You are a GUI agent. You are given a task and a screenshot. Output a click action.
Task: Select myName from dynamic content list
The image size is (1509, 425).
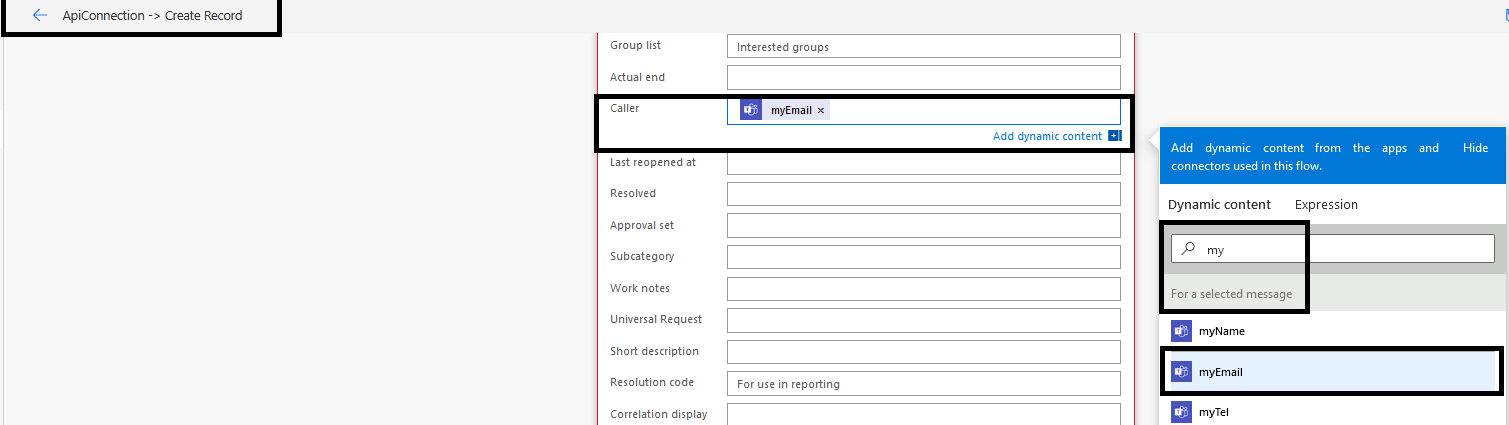tap(1222, 331)
